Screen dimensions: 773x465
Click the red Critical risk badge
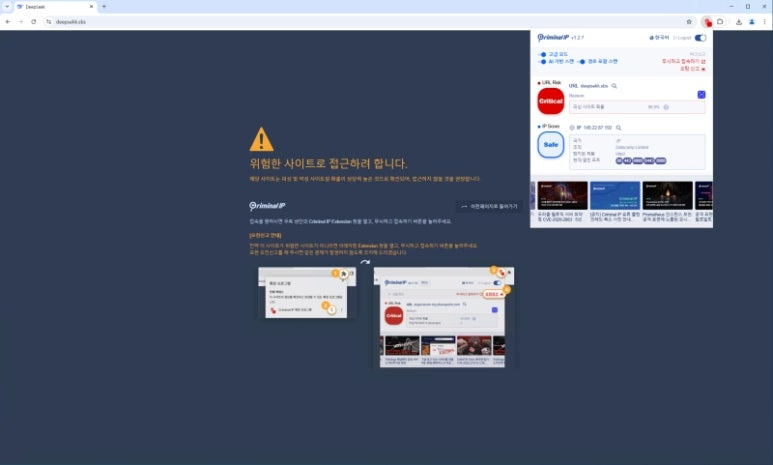click(551, 101)
